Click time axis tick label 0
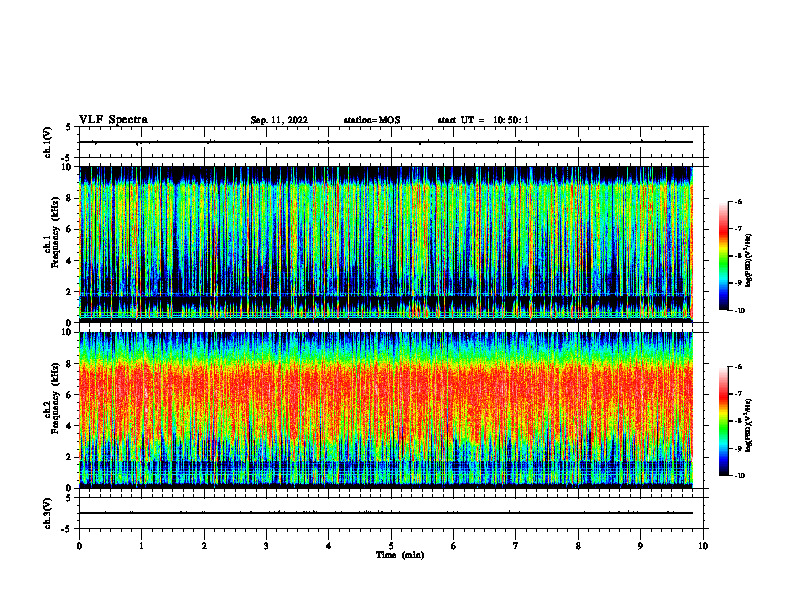The image size is (792, 612). coord(79,546)
